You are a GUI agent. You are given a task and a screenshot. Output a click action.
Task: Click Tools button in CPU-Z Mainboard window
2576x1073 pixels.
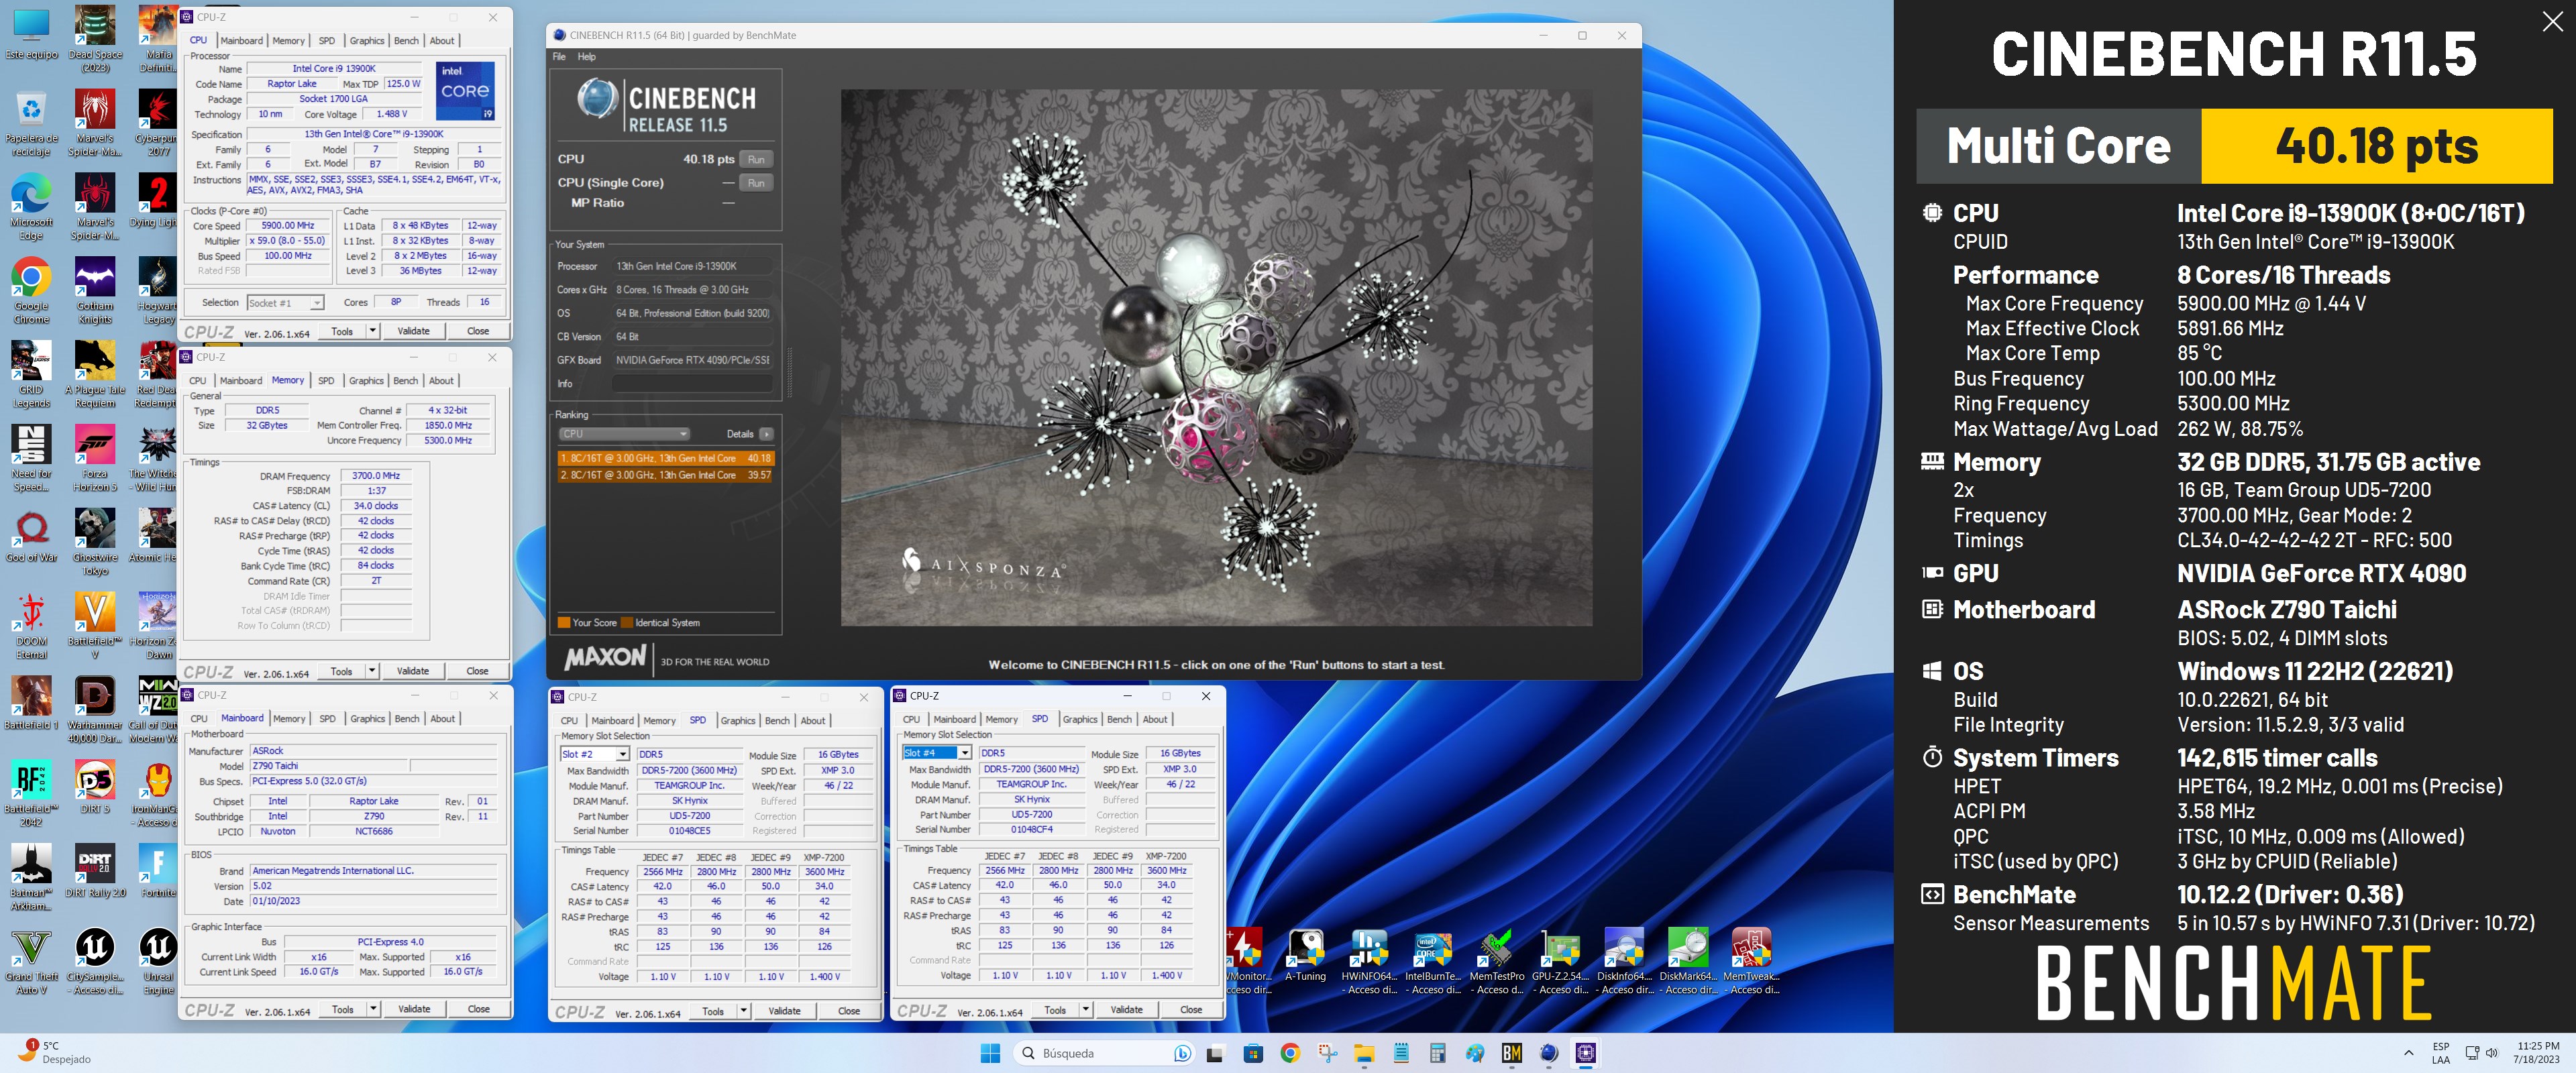(343, 1009)
